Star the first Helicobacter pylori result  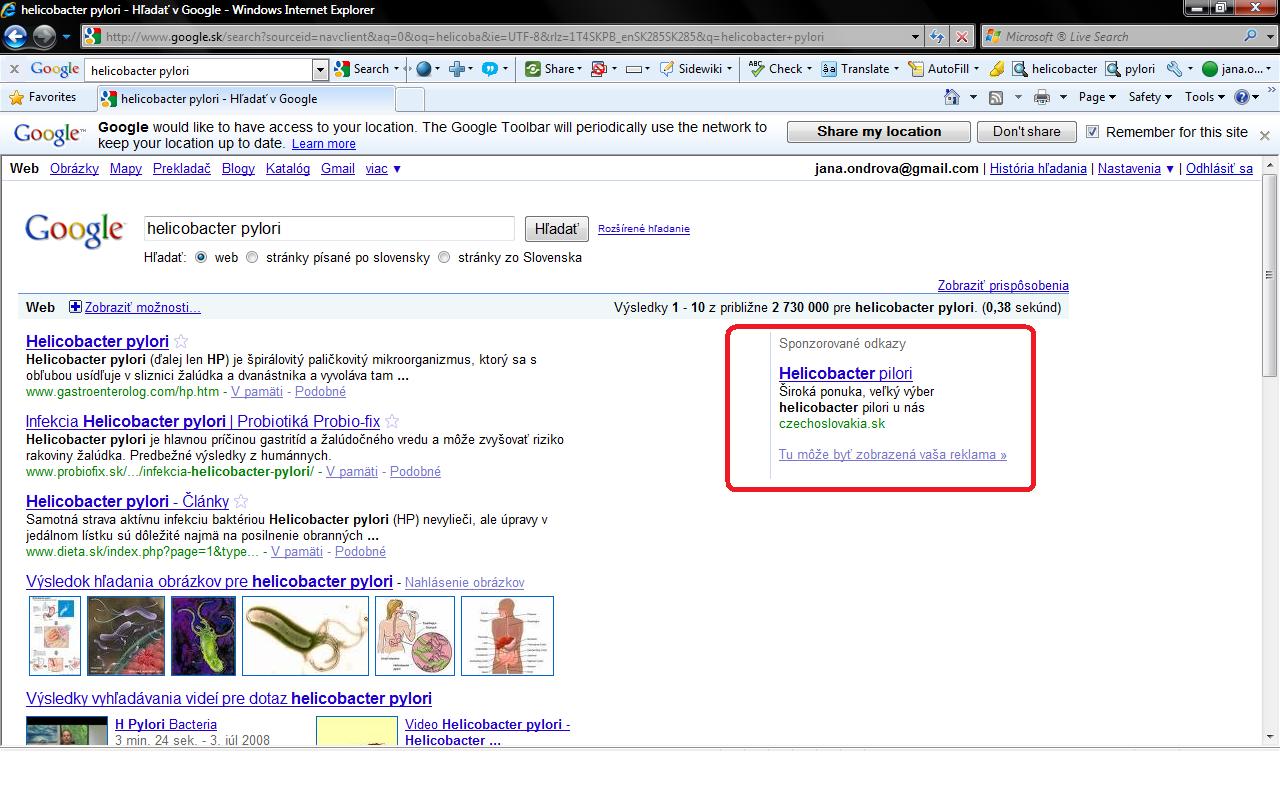[x=181, y=341]
